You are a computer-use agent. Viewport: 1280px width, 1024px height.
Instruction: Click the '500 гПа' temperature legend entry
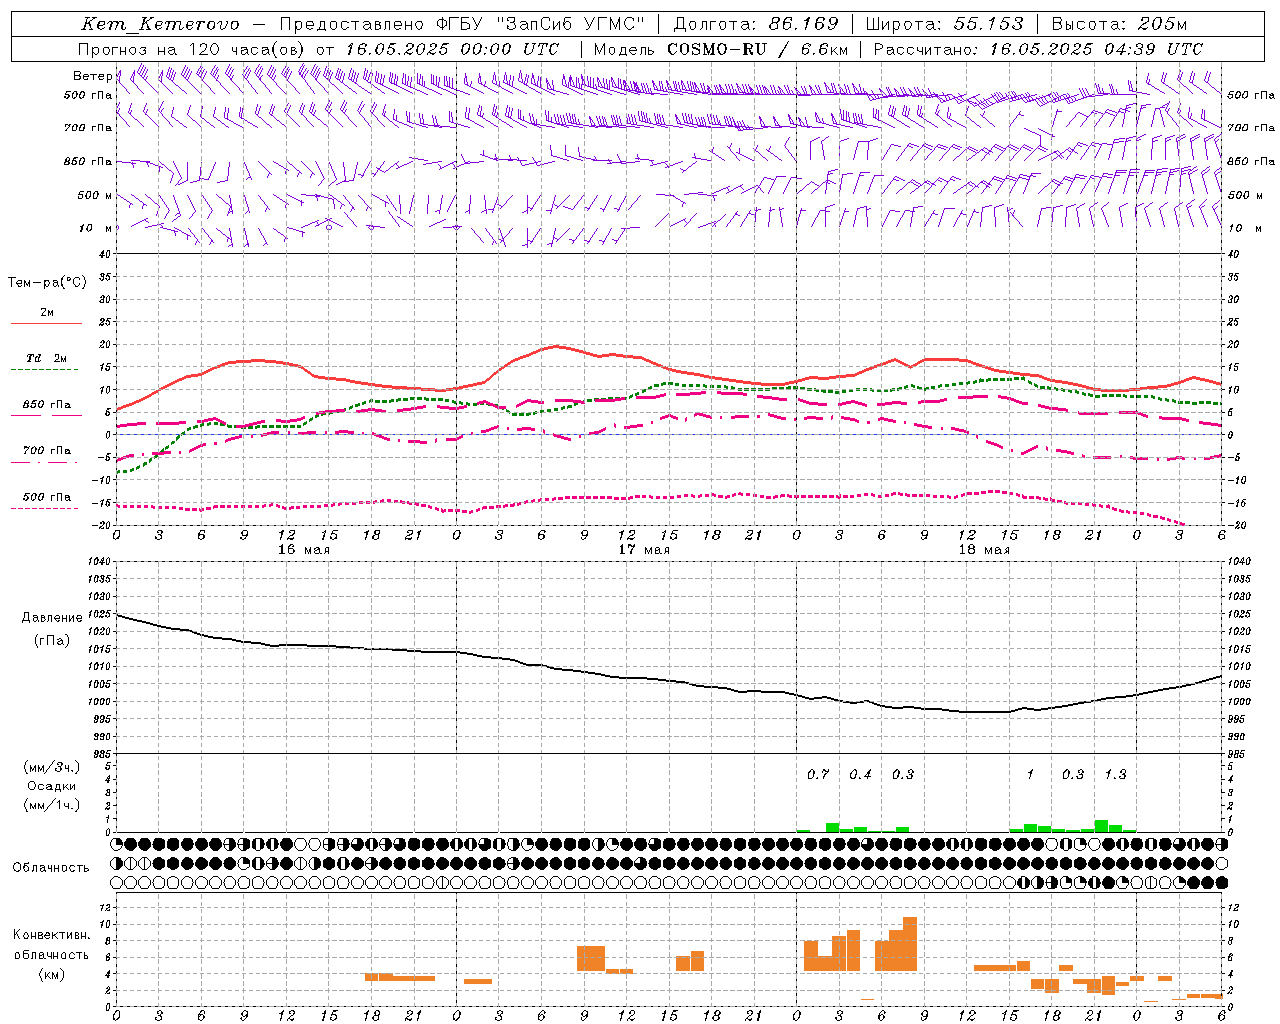(x=47, y=497)
